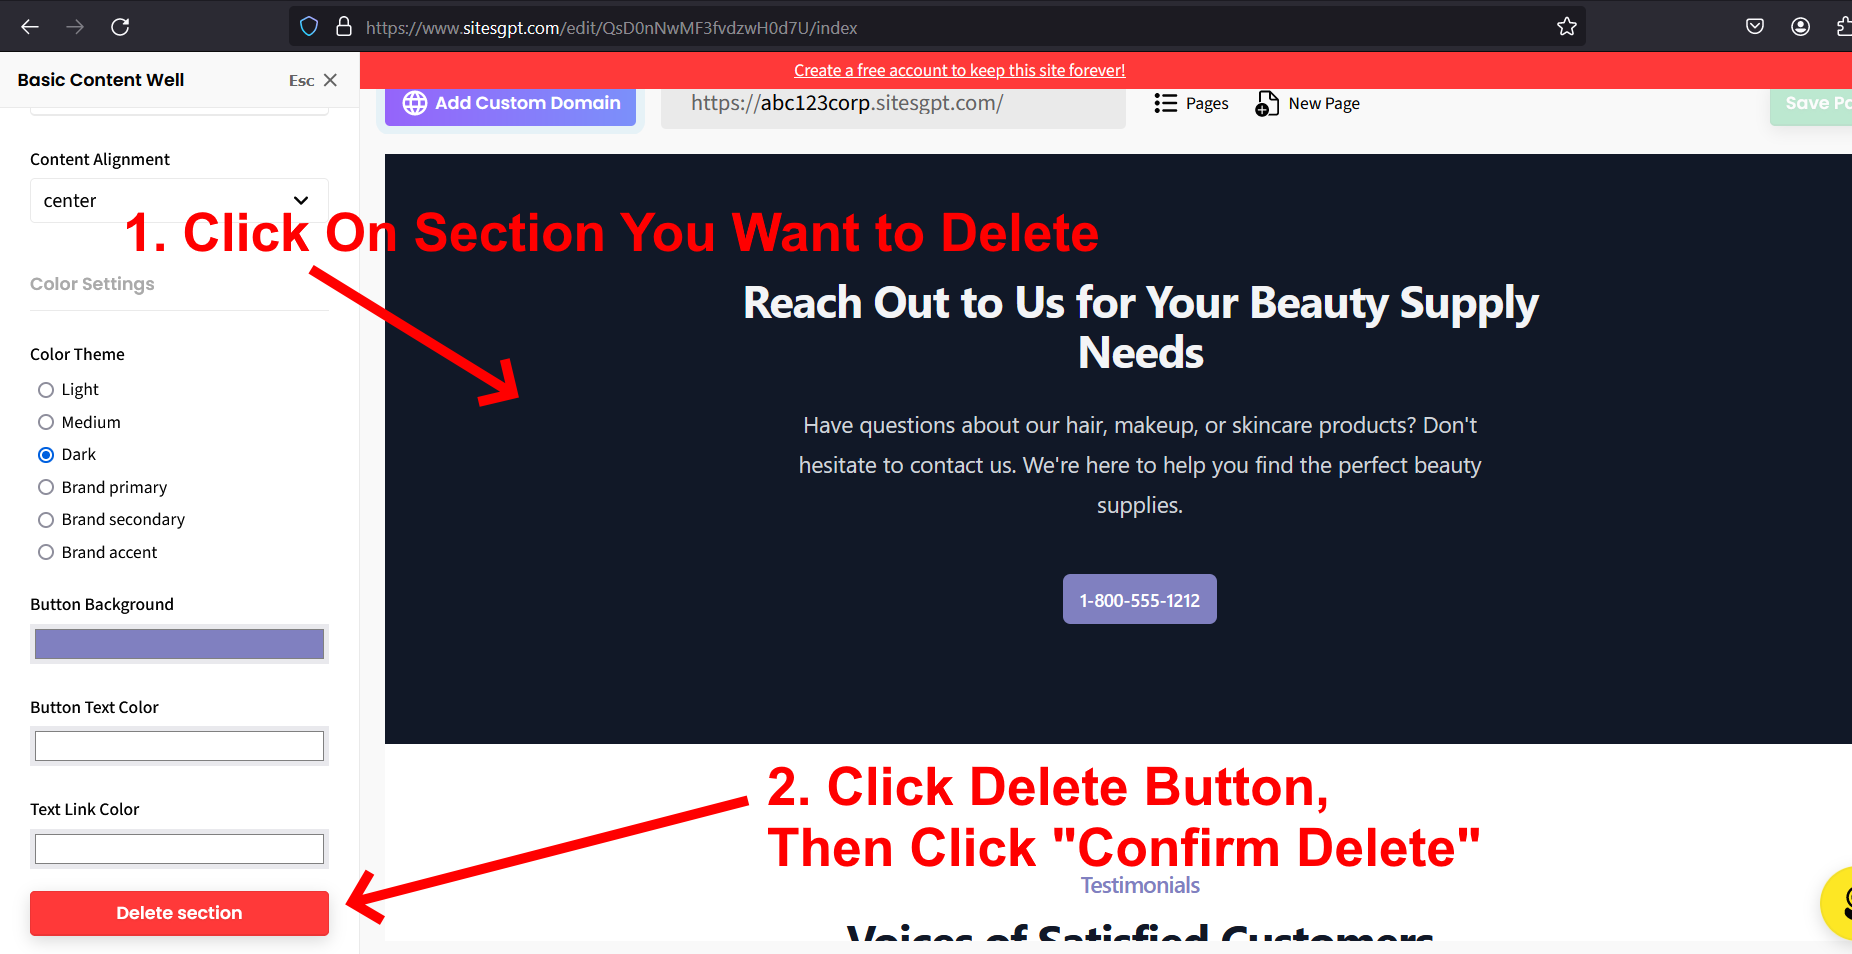Click the browser back arrow
This screenshot has height=954, width=1852.
coord(30,27)
